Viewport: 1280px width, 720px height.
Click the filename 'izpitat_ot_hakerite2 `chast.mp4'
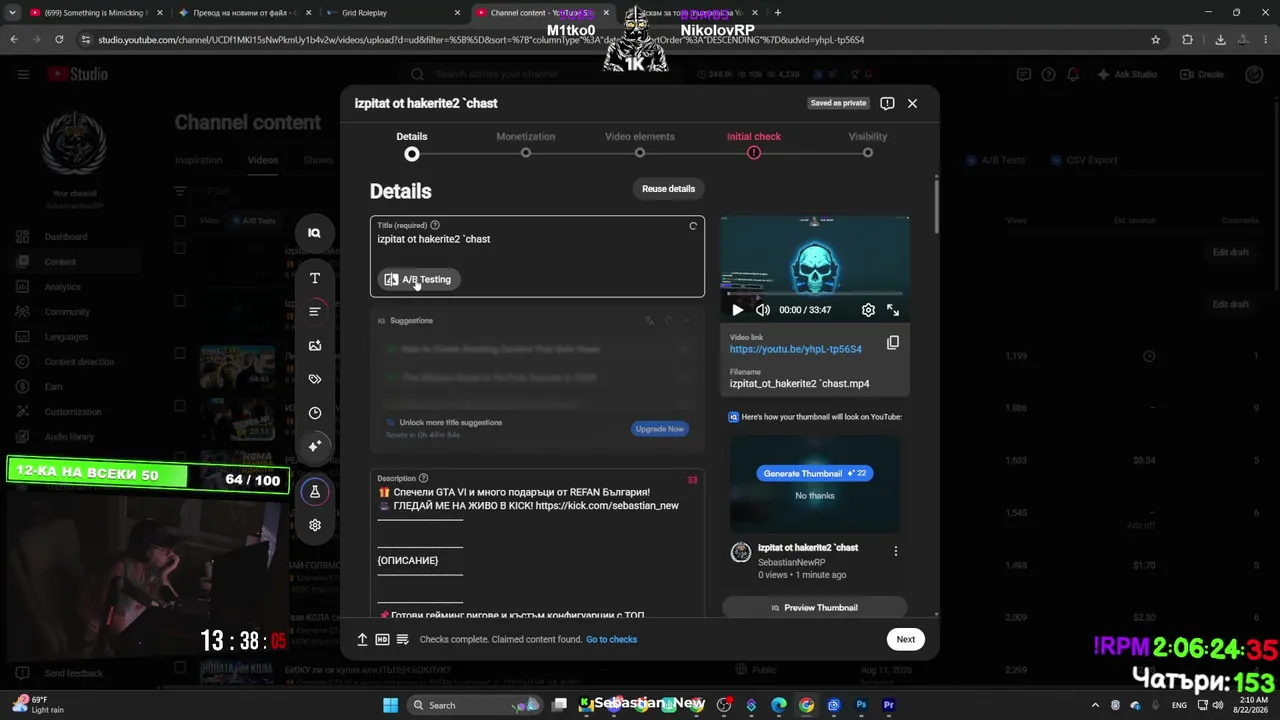799,384
